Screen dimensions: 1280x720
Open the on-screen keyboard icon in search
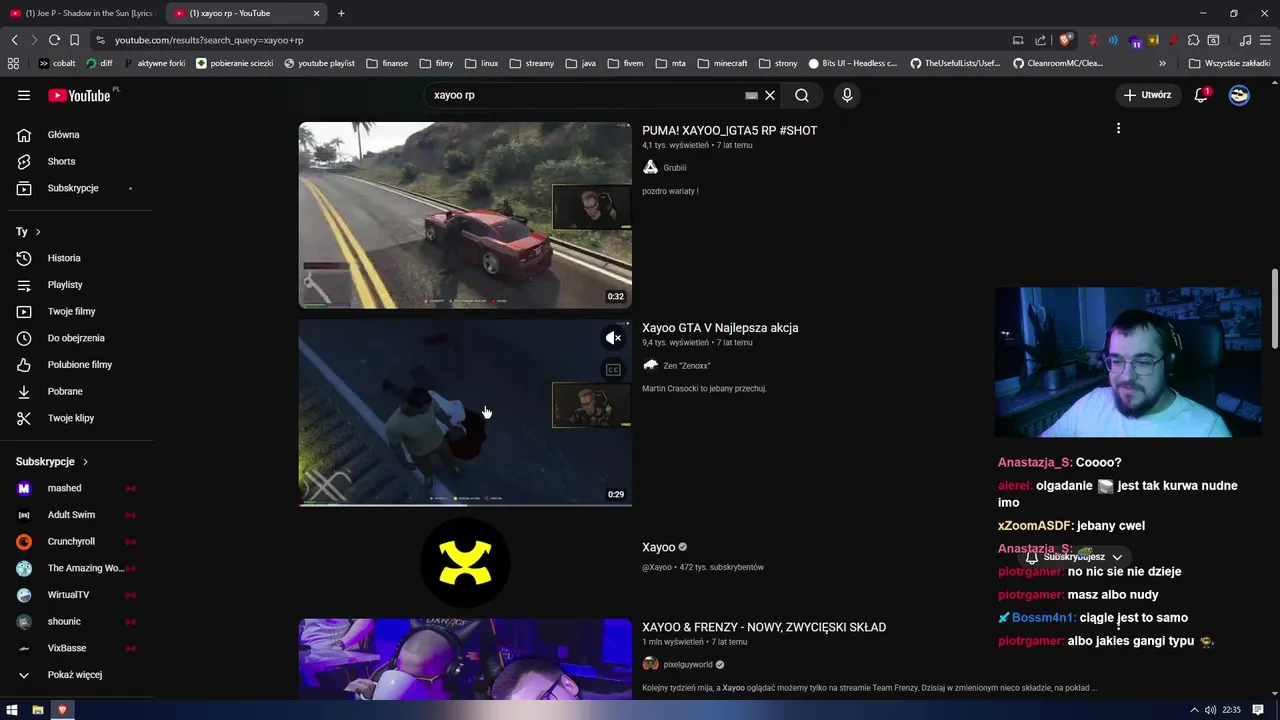click(751, 95)
